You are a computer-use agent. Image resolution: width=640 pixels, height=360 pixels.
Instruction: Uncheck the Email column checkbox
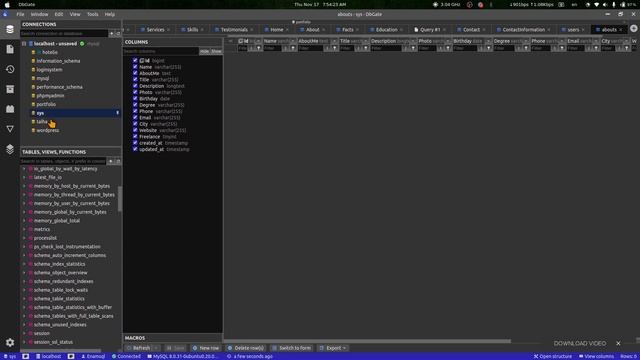(x=135, y=118)
